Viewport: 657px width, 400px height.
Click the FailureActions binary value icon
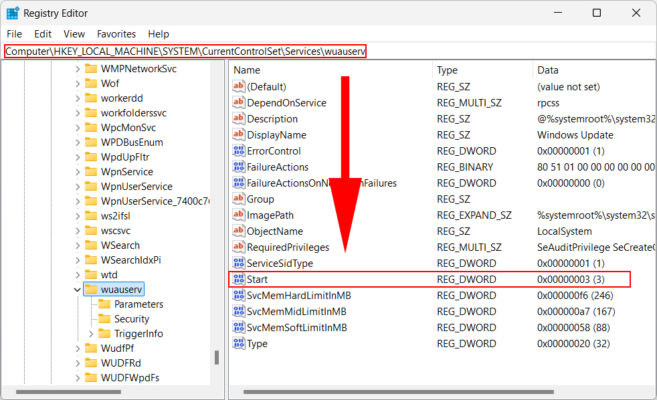click(x=238, y=167)
